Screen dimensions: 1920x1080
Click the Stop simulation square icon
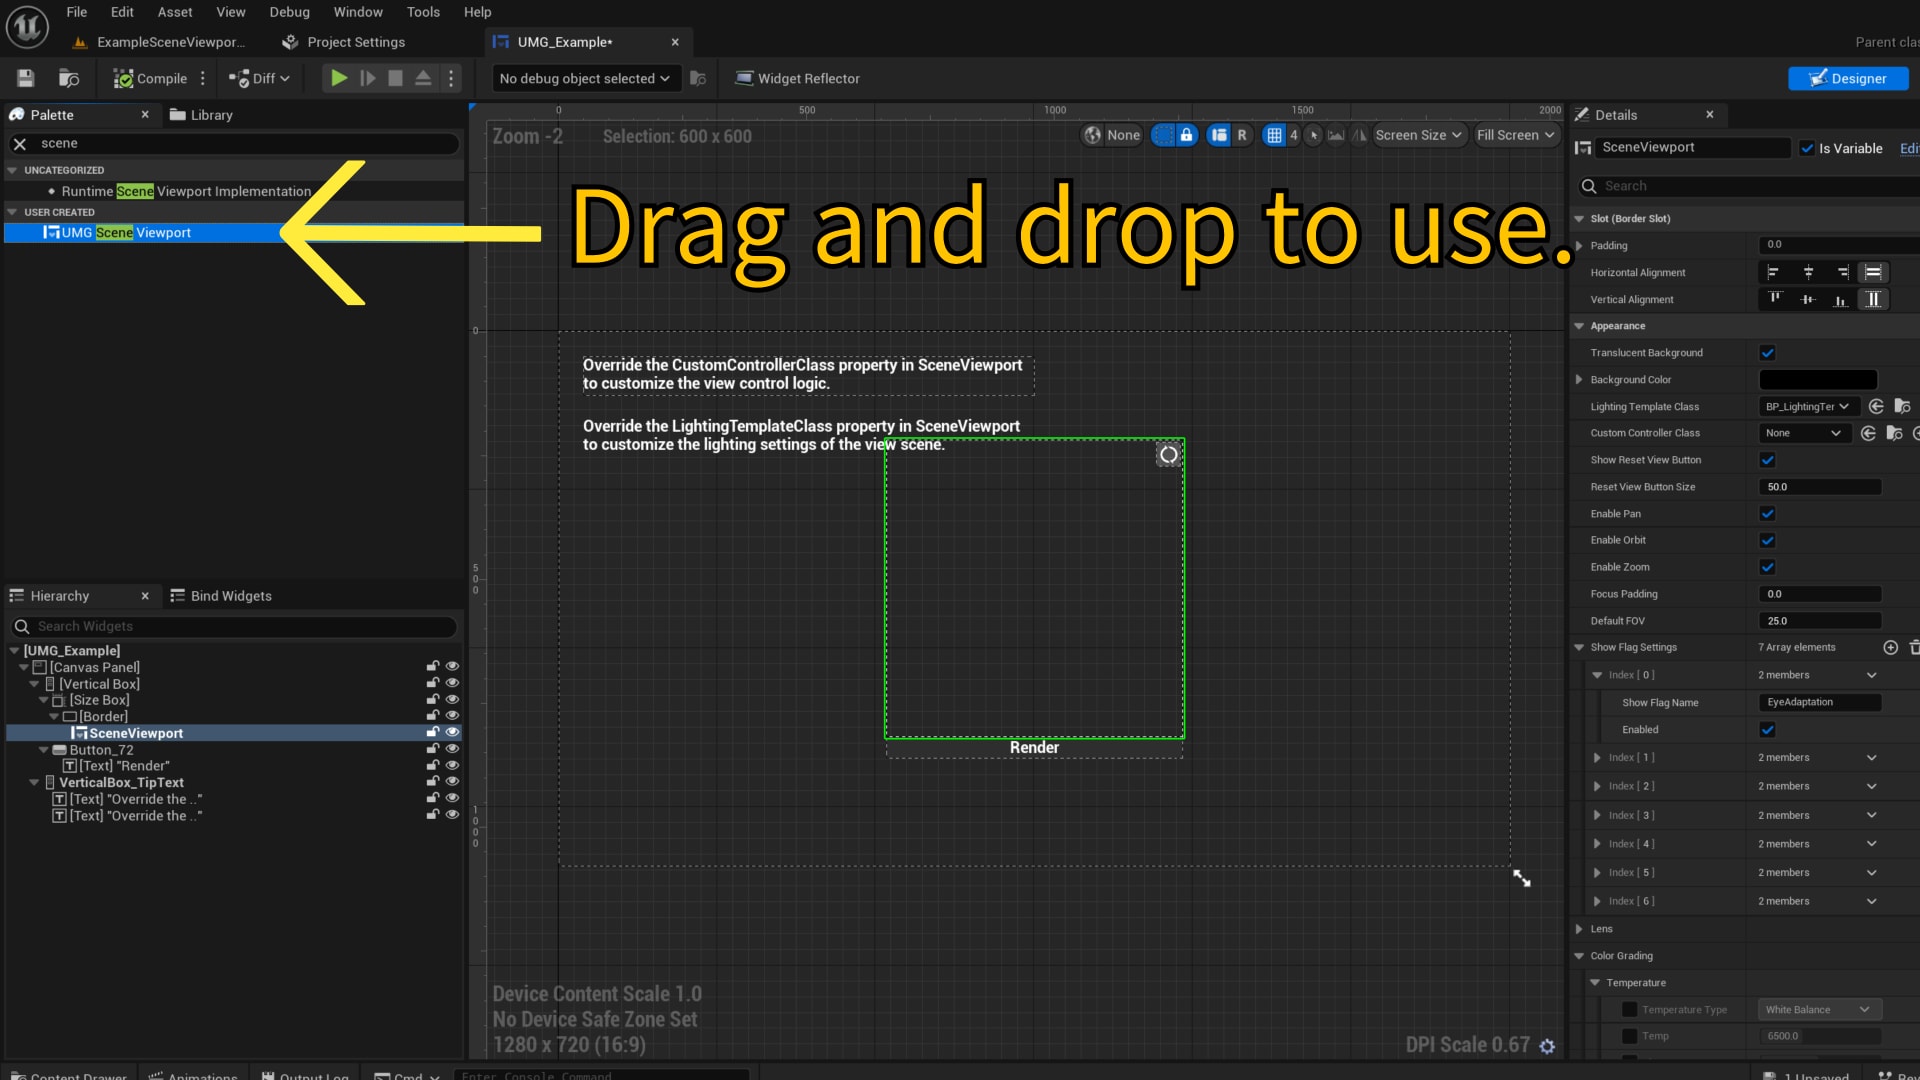tap(396, 78)
